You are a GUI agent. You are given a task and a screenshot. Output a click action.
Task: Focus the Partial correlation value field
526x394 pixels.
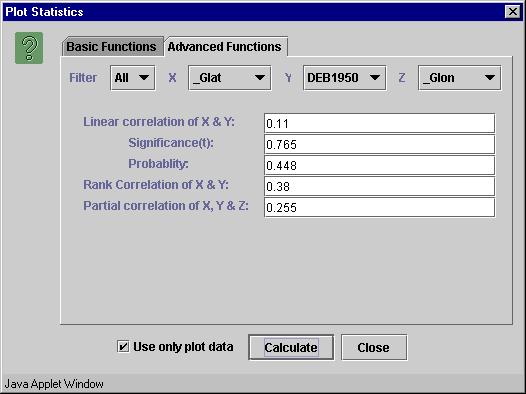coord(379,208)
